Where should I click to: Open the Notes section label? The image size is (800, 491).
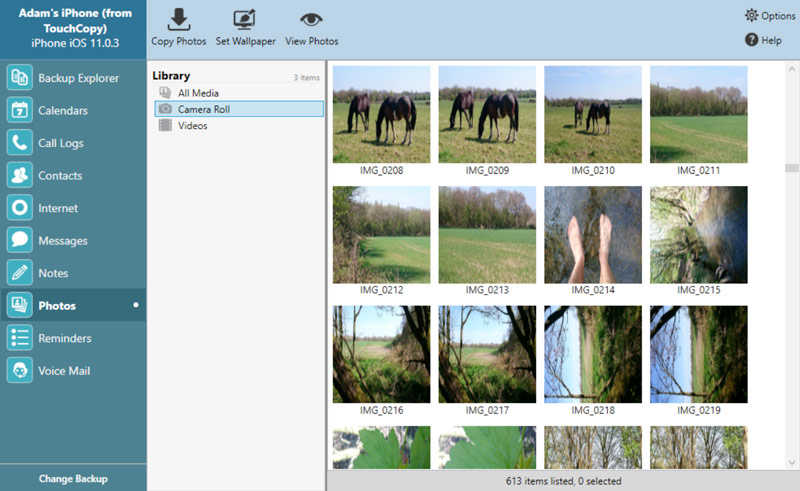pyautogui.click(x=53, y=273)
